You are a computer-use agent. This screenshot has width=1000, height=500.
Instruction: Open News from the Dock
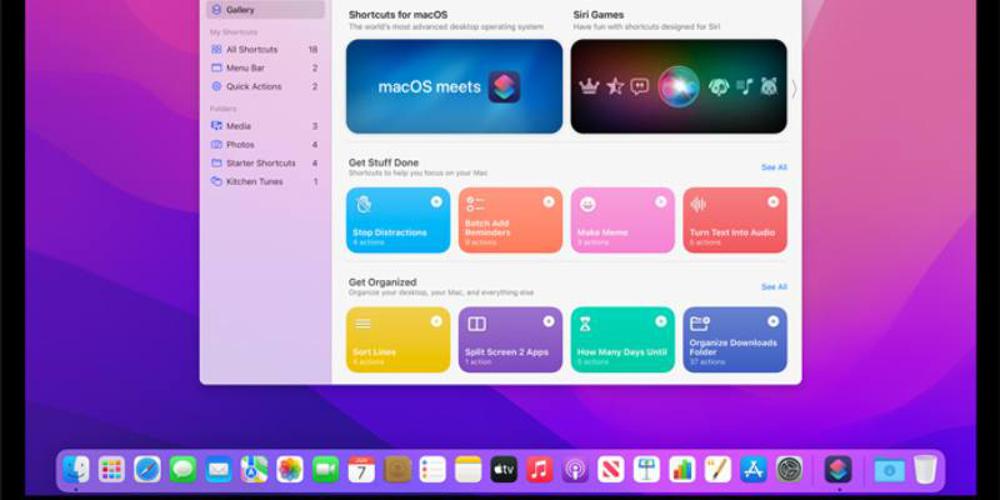(x=611, y=469)
